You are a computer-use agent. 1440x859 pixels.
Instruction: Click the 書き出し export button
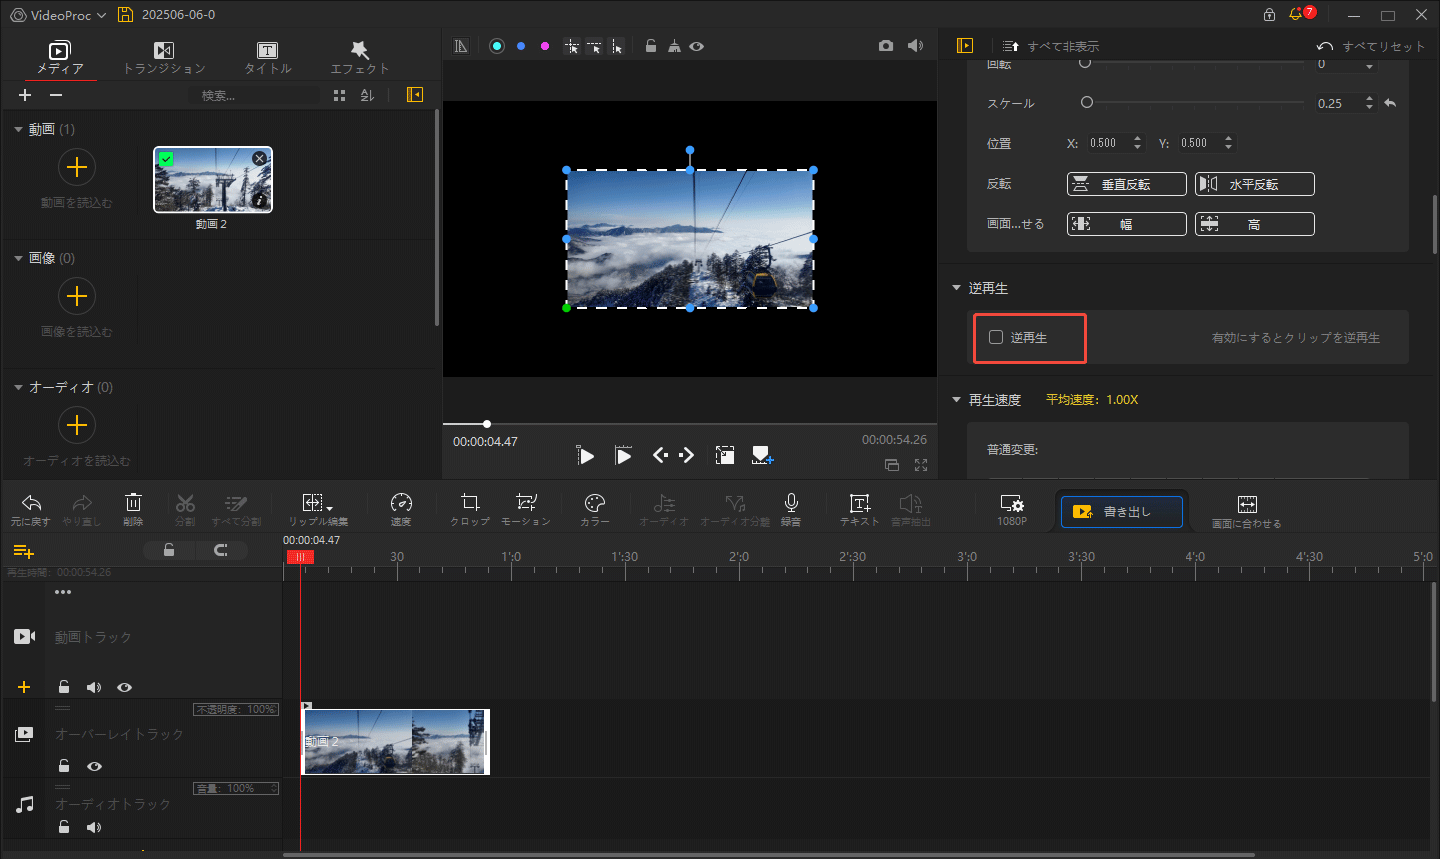1121,512
